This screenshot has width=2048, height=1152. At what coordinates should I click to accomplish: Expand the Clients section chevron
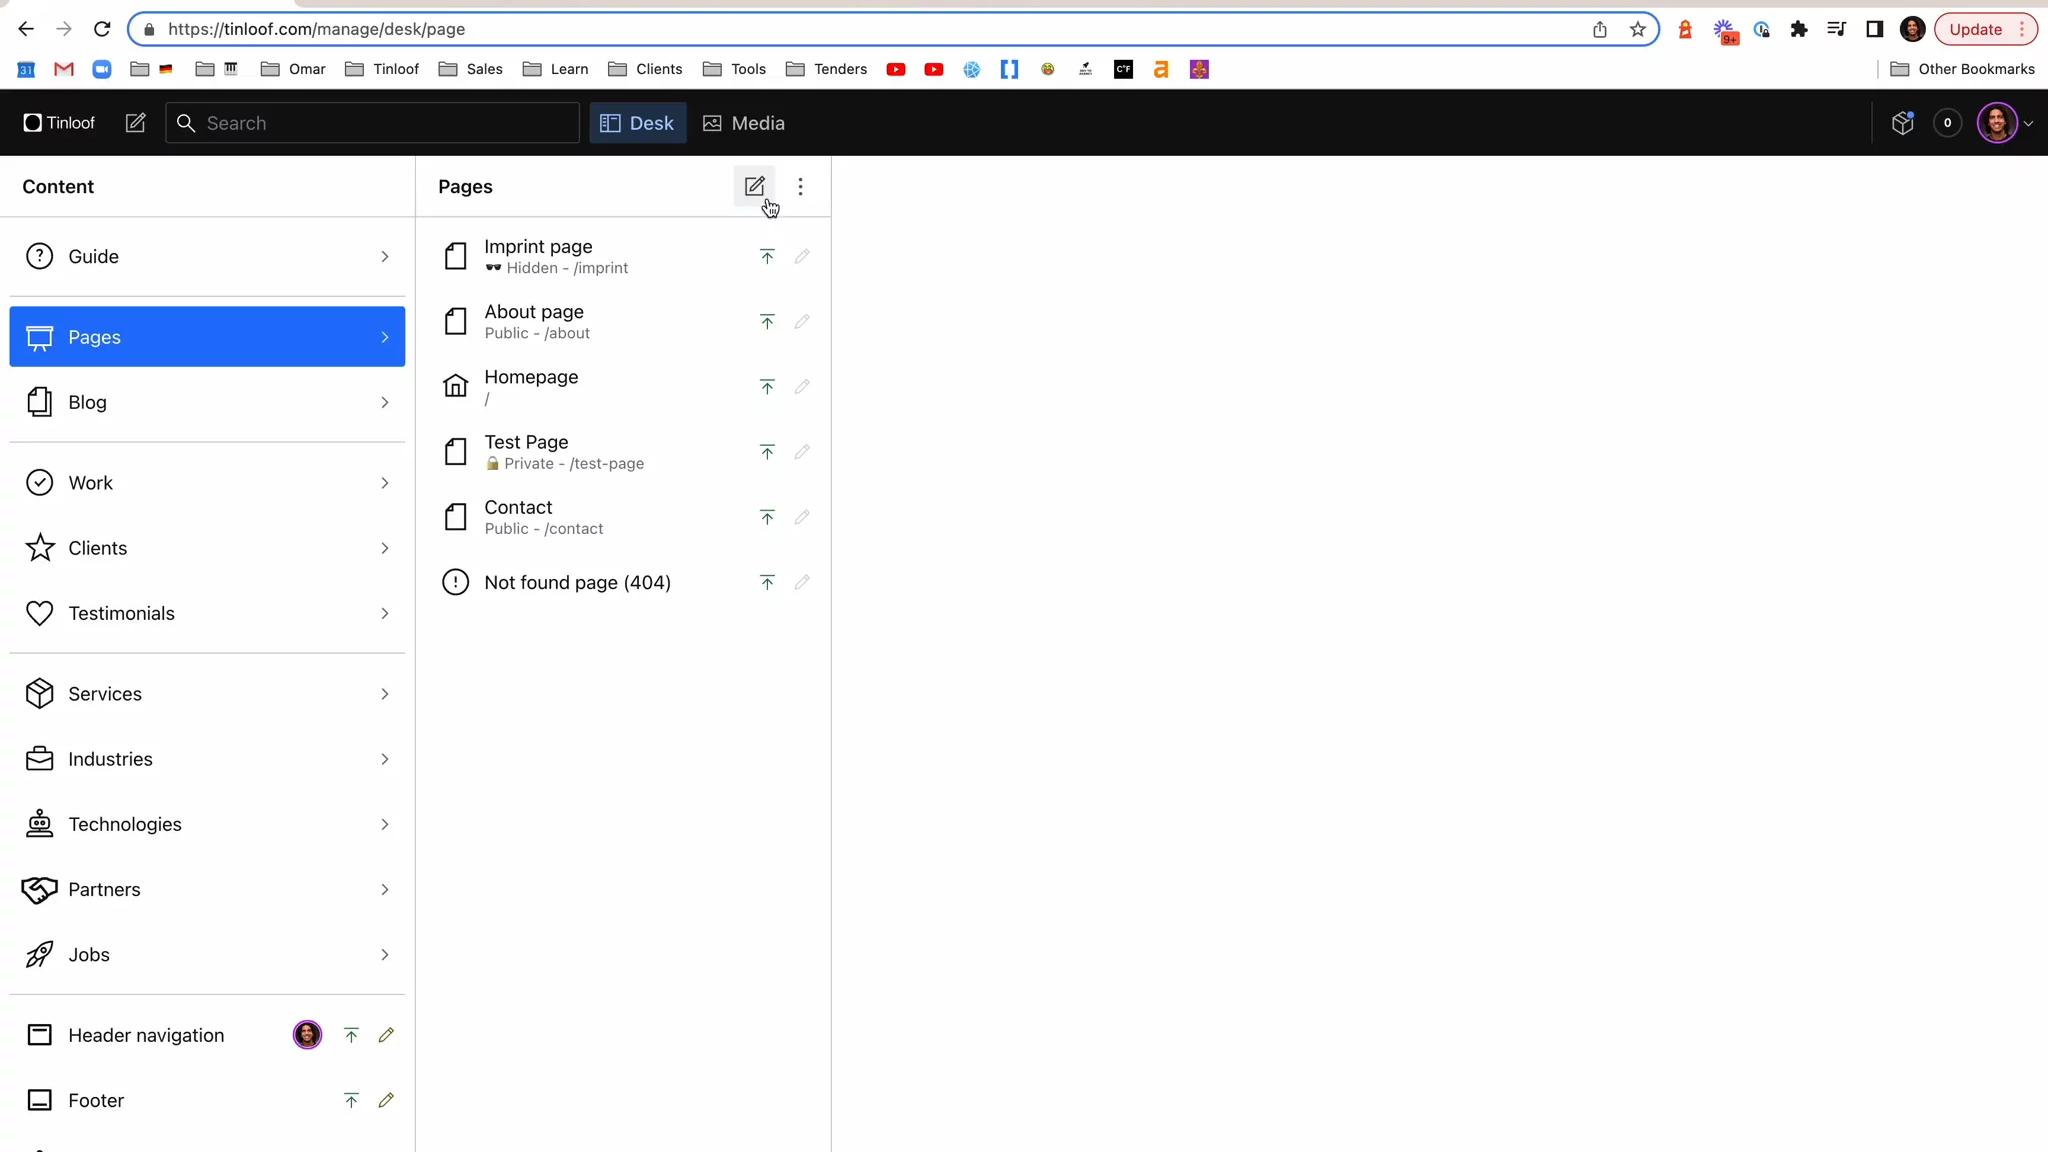point(385,548)
